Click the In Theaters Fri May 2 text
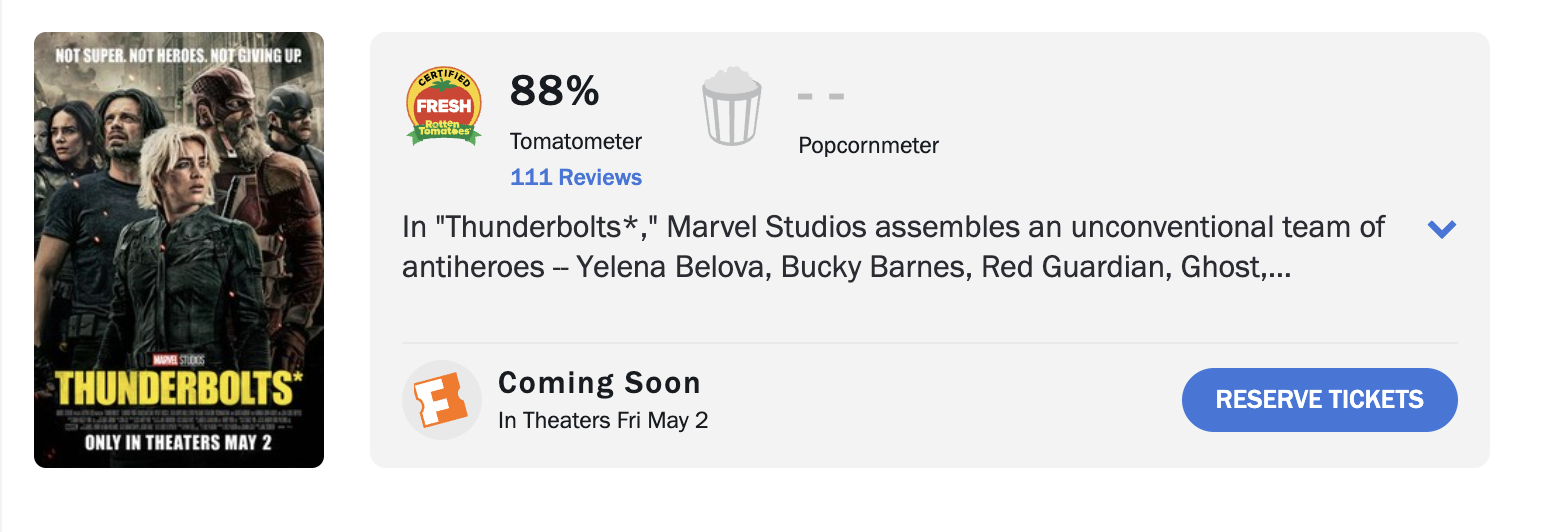The width and height of the screenshot is (1568, 532). pyautogui.click(x=603, y=420)
